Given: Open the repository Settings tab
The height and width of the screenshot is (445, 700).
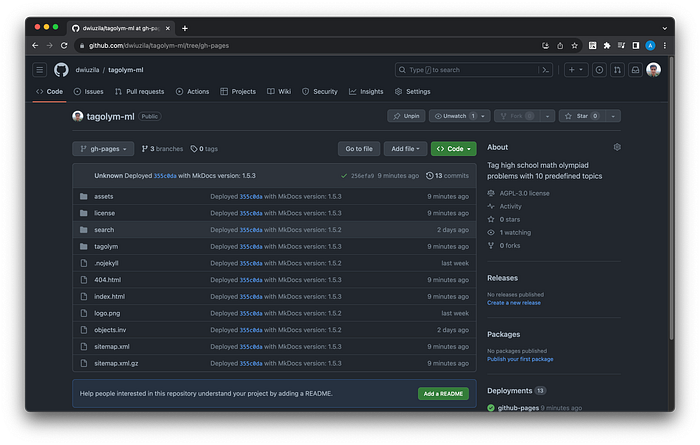Looking at the screenshot, I should point(412,91).
